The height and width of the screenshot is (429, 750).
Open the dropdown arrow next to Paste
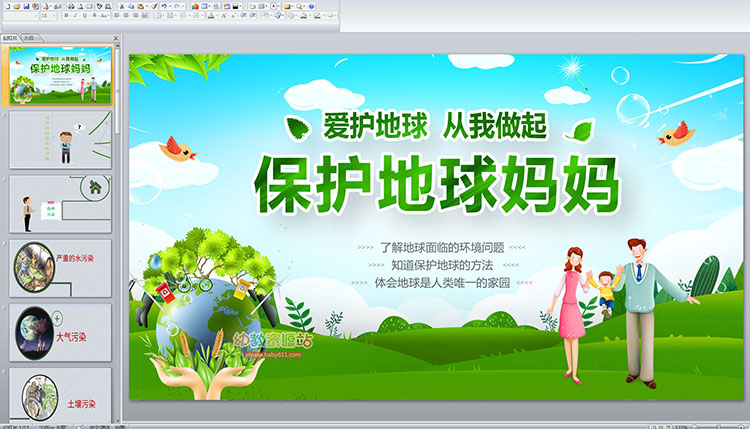pos(147,7)
